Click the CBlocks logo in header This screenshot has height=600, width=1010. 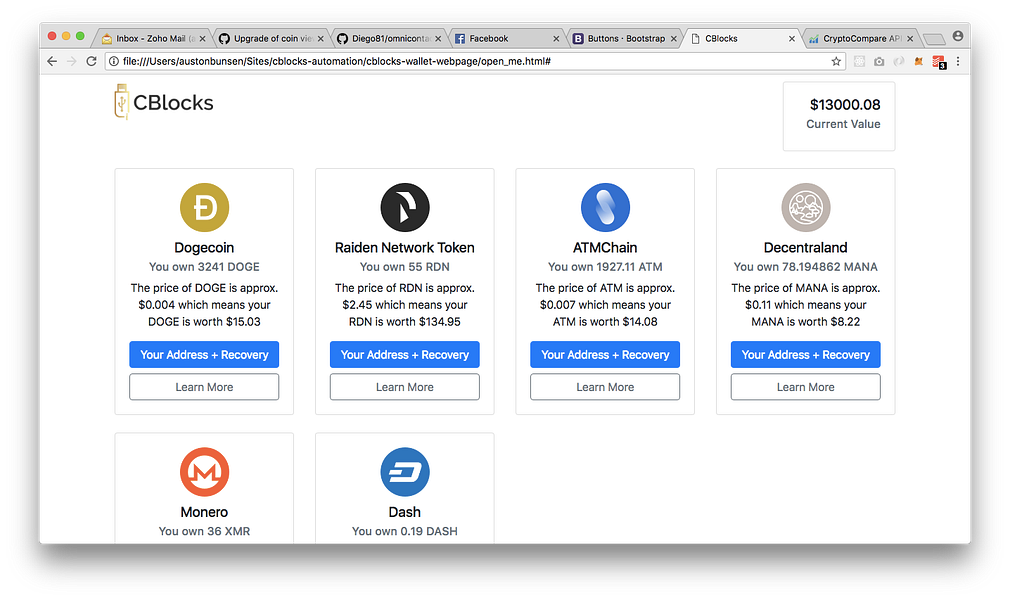point(164,102)
